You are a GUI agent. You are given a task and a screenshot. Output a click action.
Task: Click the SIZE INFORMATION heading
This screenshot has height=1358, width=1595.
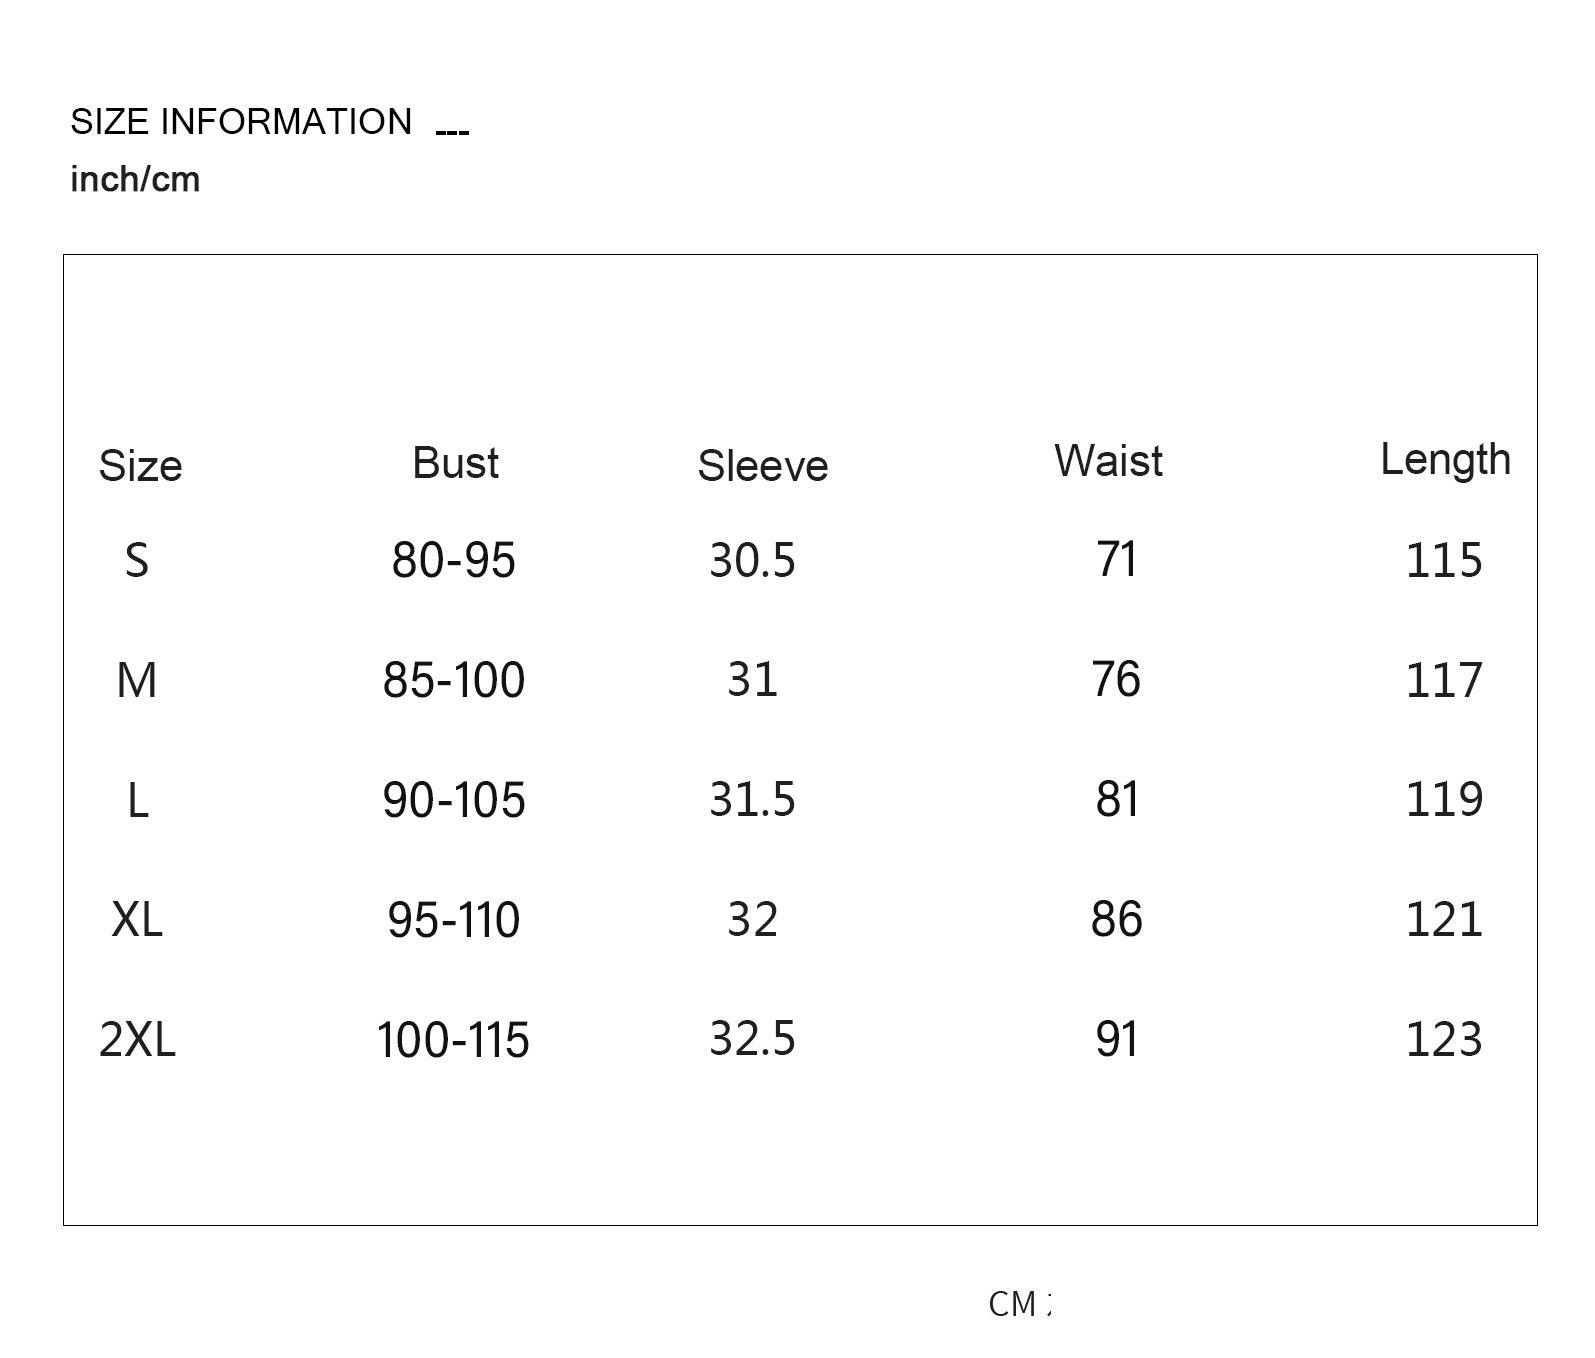point(241,122)
